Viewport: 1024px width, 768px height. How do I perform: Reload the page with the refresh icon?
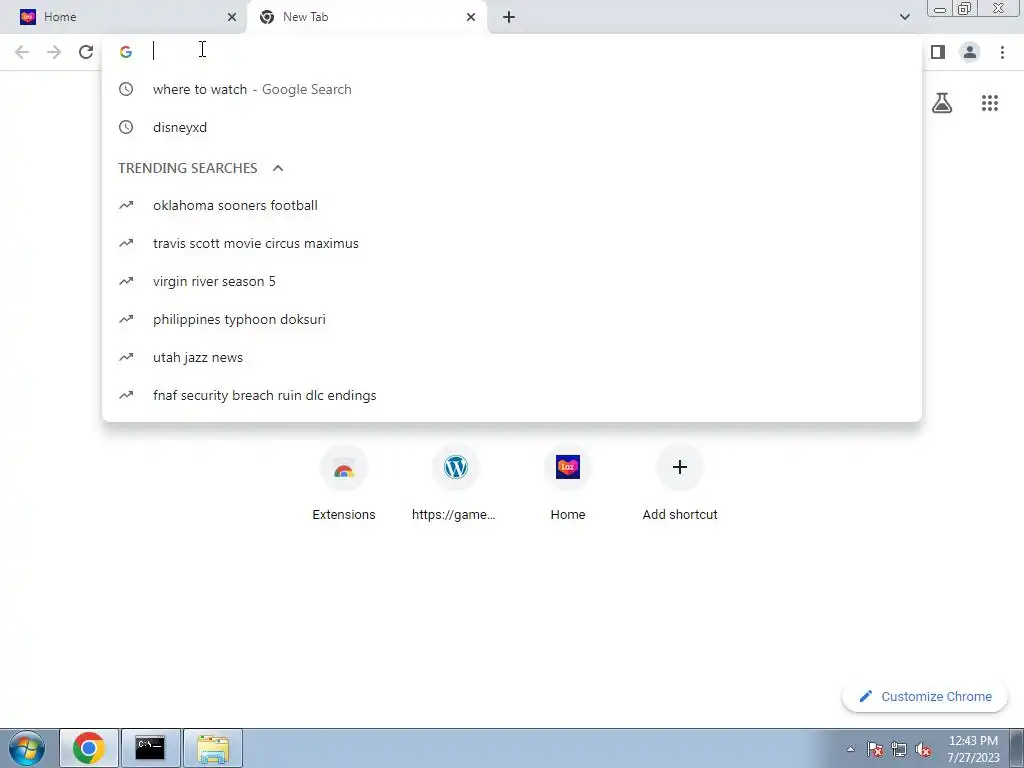click(x=86, y=52)
